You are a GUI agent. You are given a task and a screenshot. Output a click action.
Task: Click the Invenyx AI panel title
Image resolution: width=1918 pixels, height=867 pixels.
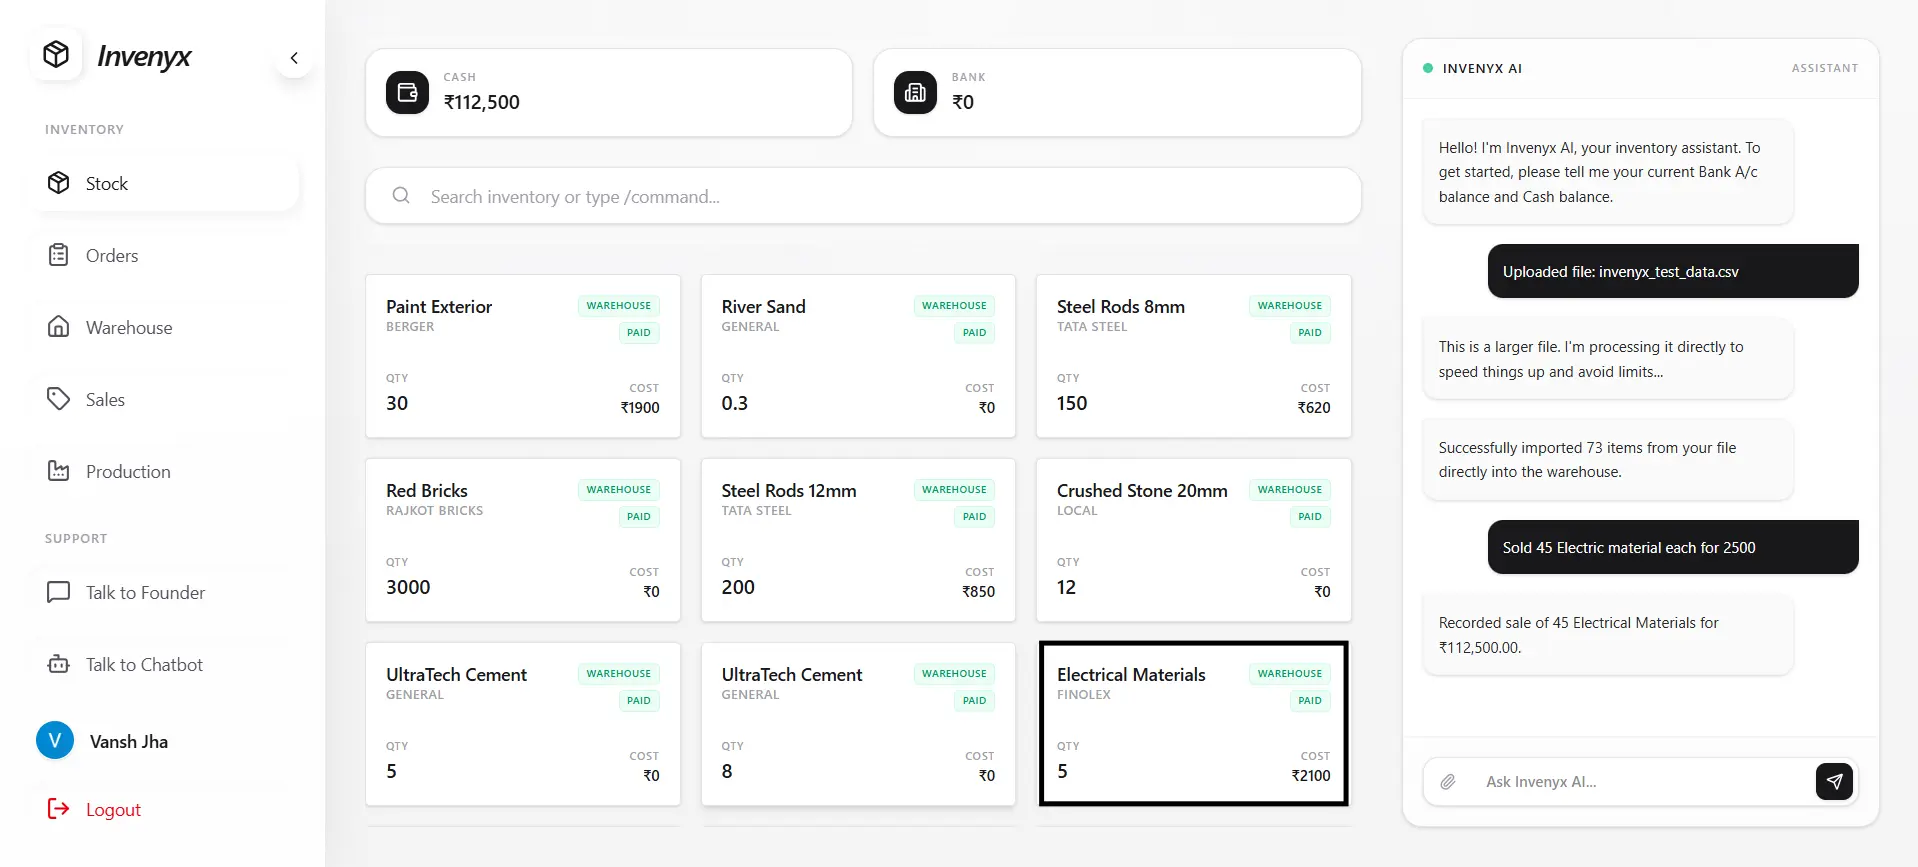(1482, 69)
